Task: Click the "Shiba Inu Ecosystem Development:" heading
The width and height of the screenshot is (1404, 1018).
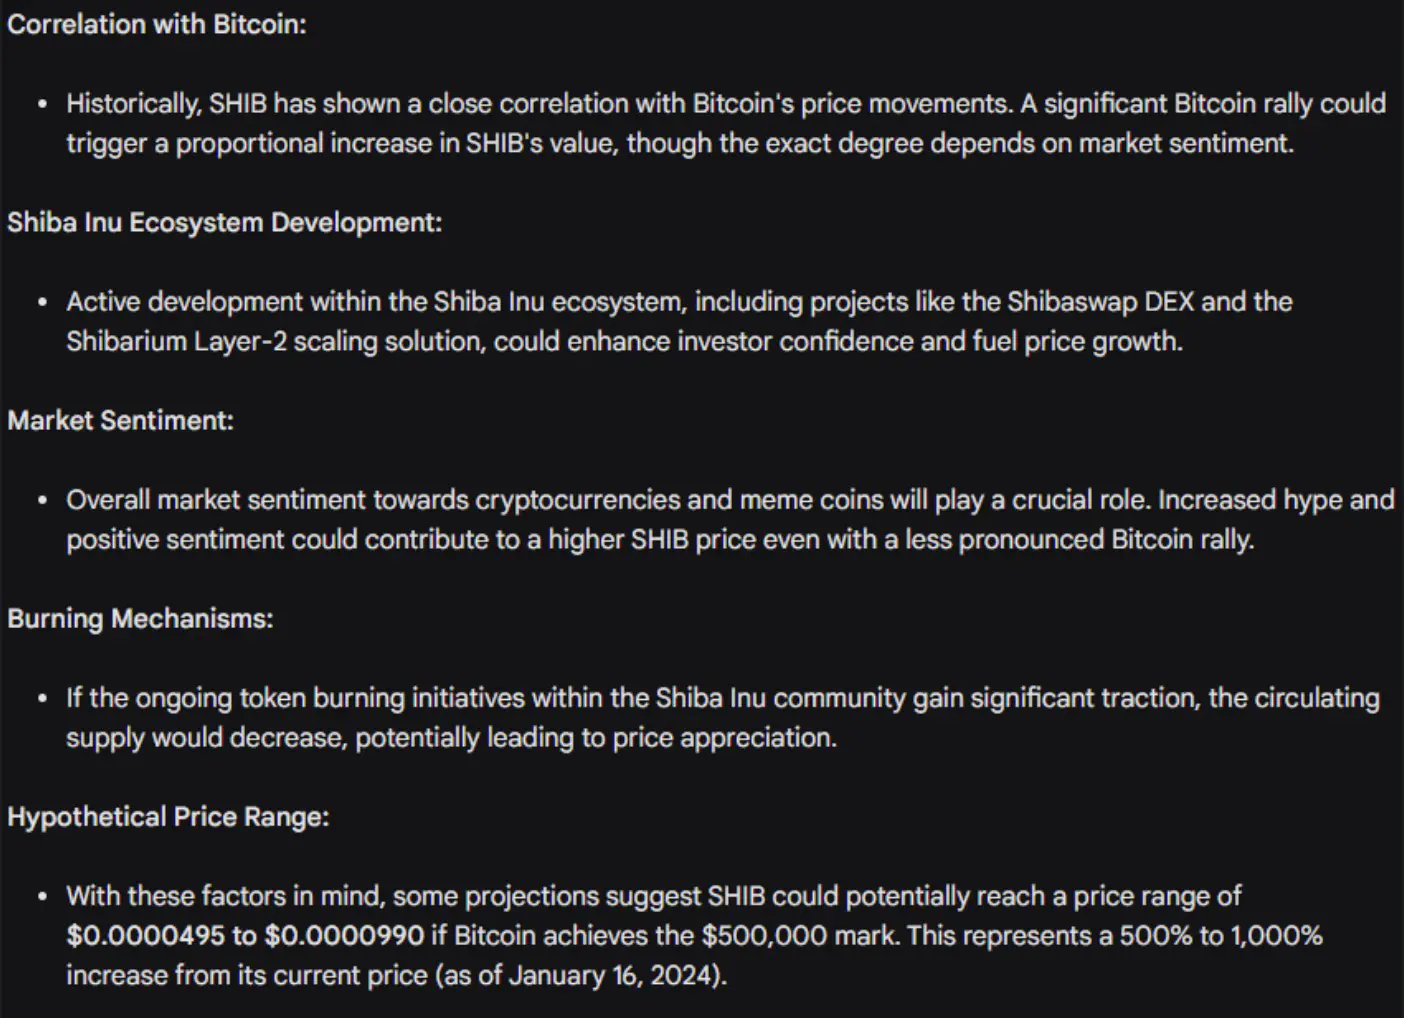Action: coord(225,222)
